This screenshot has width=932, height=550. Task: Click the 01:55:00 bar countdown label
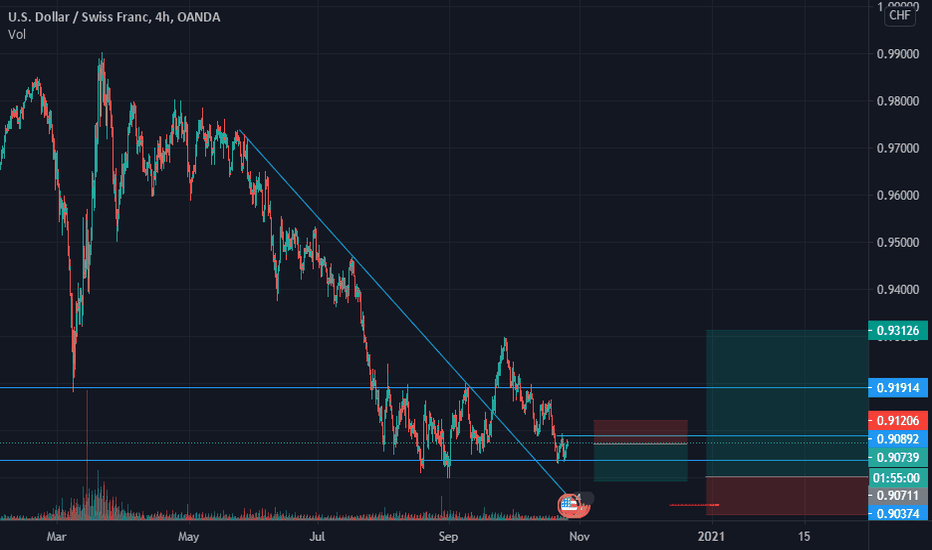[898, 477]
